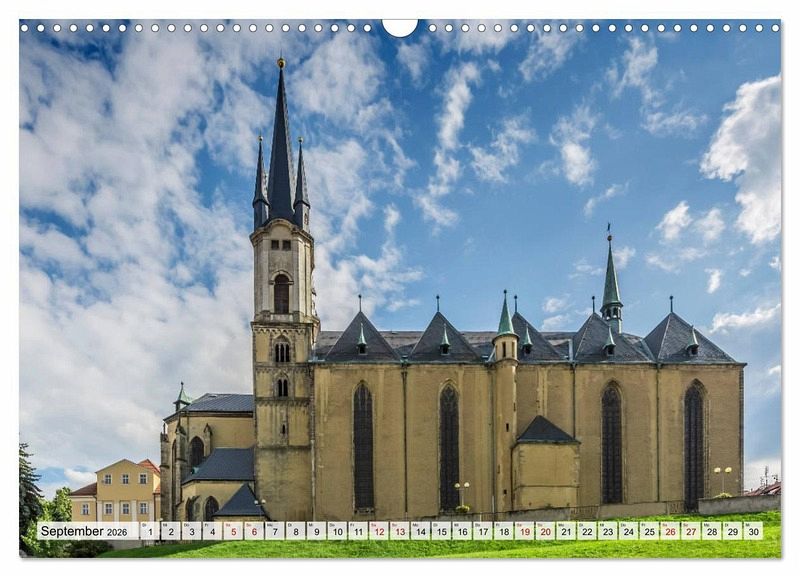The image size is (800, 577).
Task: Click the red date 27
Action: coord(690,531)
